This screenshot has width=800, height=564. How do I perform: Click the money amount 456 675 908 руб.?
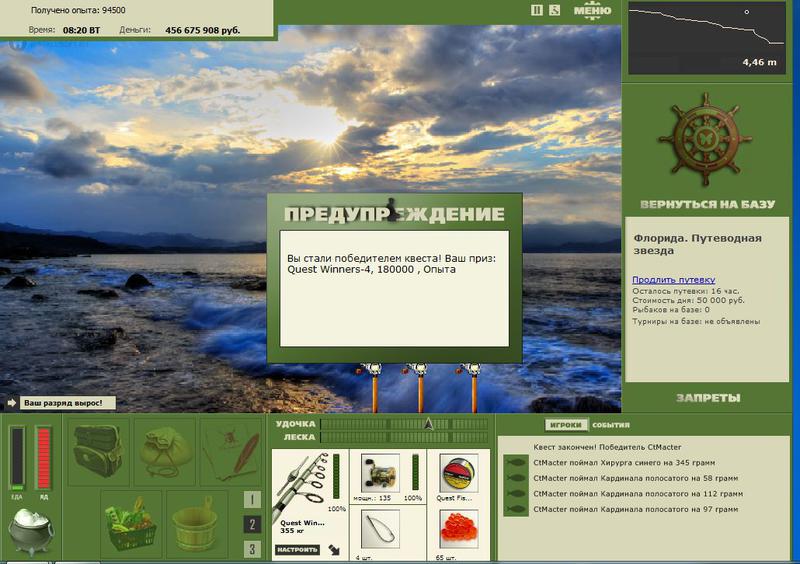(x=203, y=30)
